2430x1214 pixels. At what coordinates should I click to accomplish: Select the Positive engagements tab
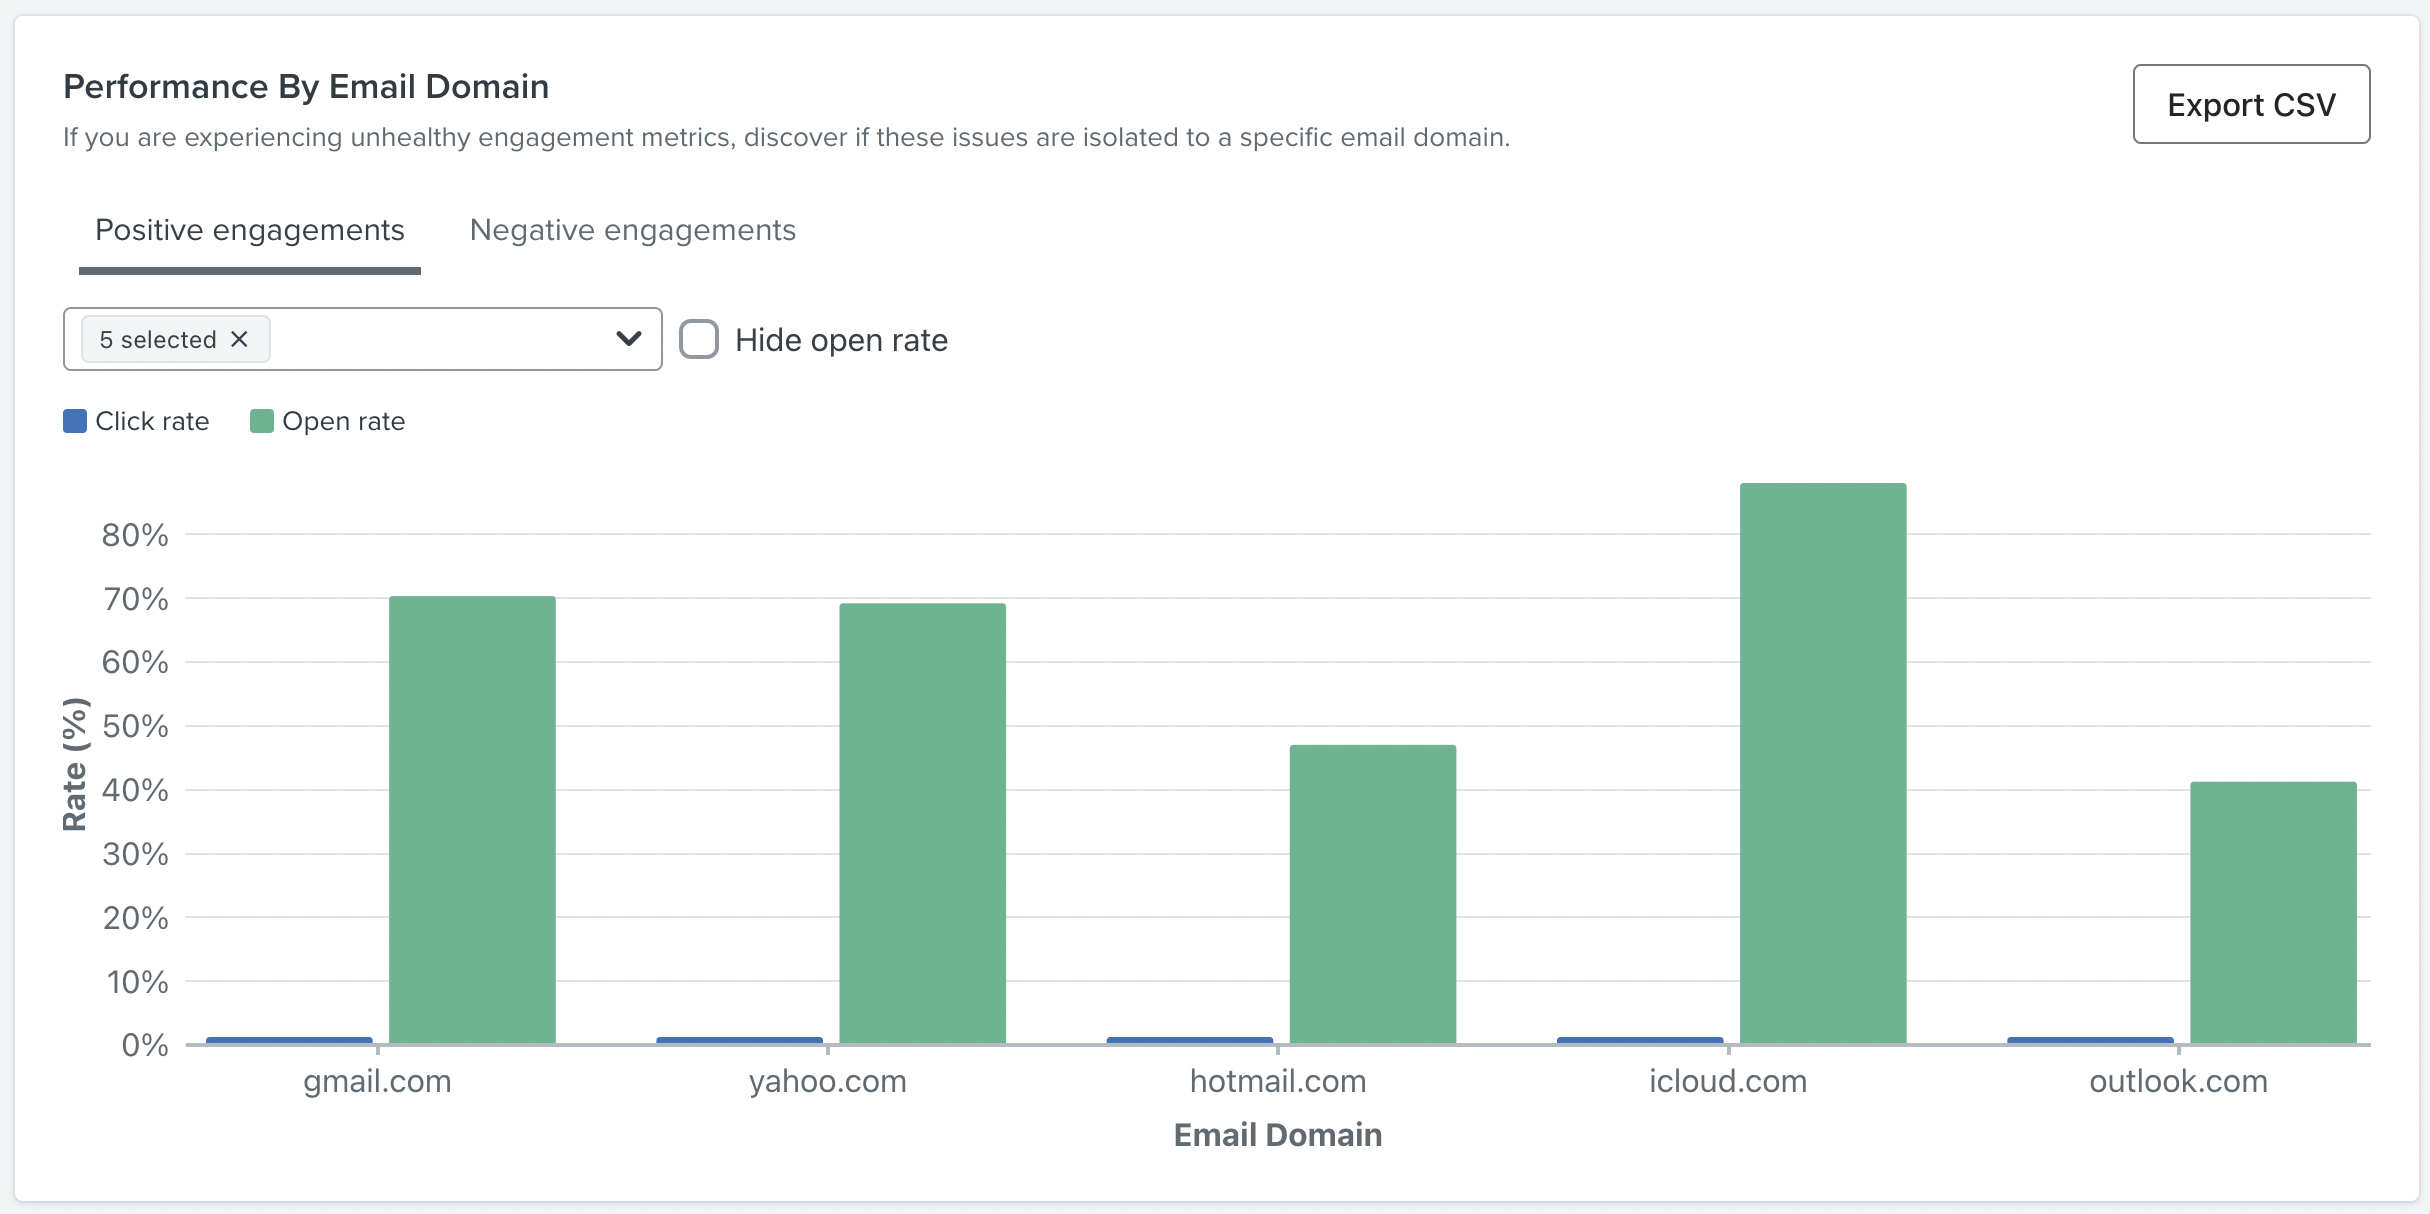(x=248, y=229)
